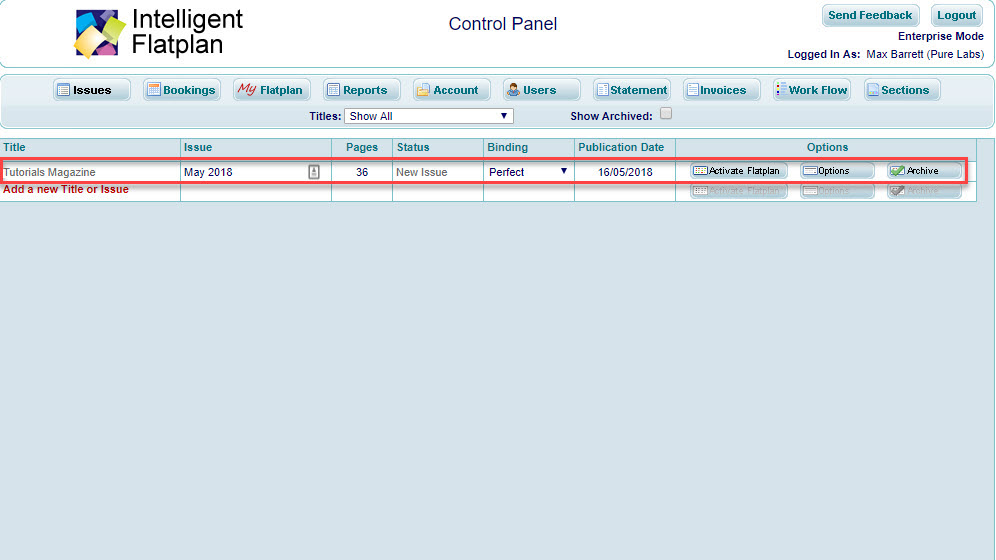
Task: Open My Flatplan
Action: point(271,90)
